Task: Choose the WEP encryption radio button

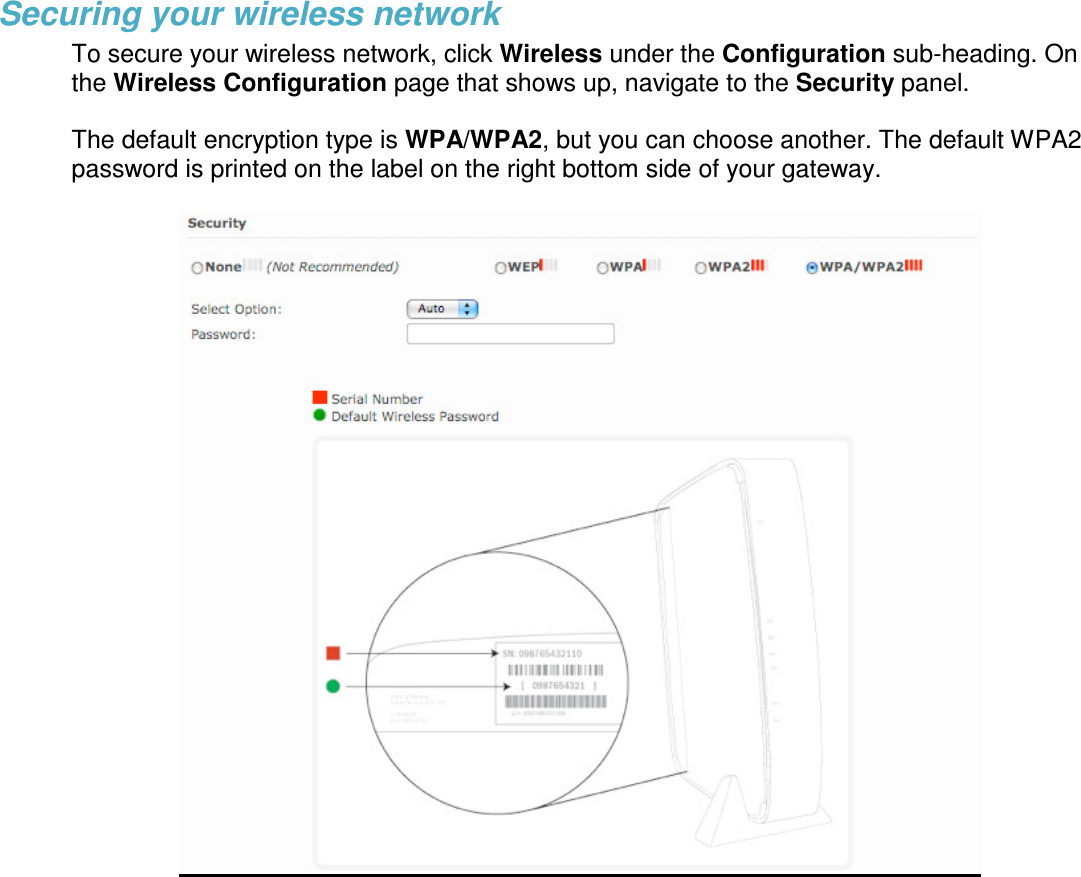Action: (x=501, y=266)
